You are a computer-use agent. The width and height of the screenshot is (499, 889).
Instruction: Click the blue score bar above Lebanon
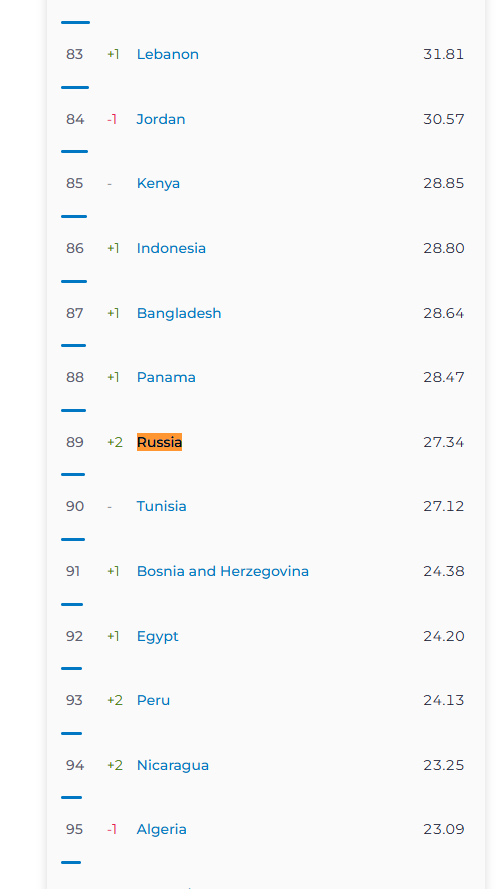(75, 23)
